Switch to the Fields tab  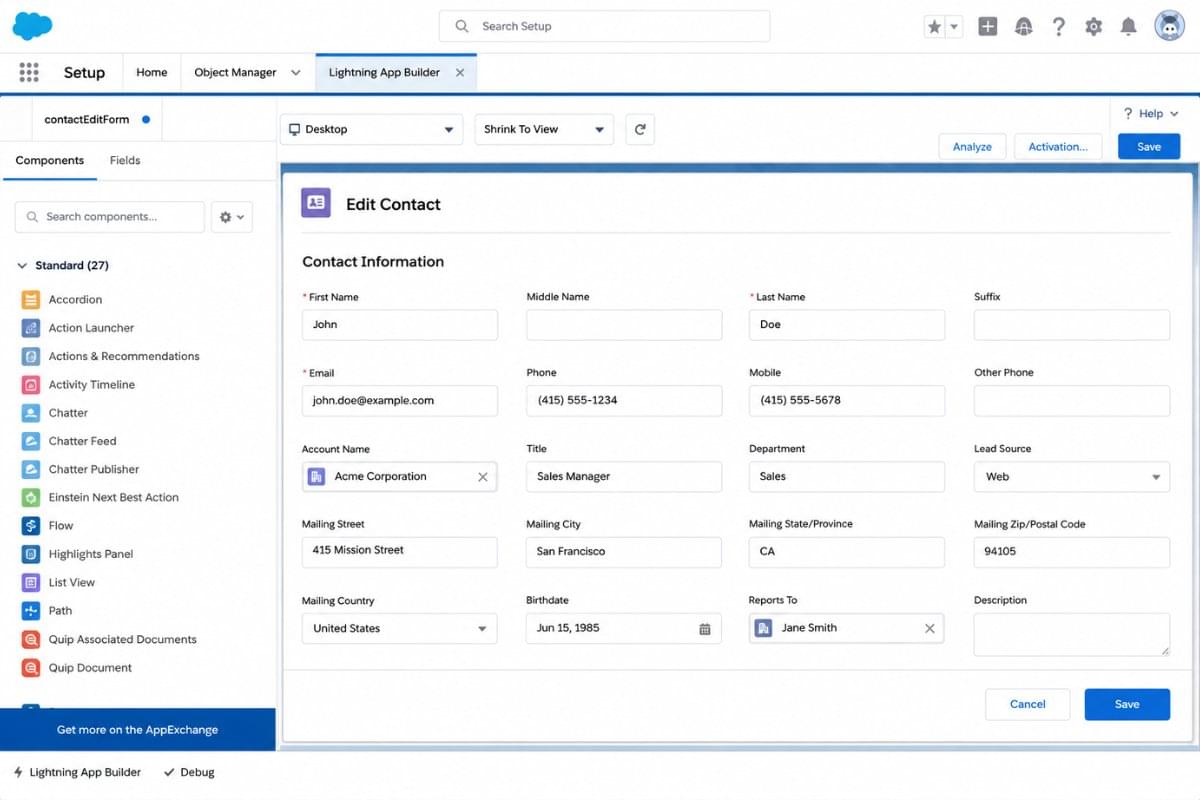click(x=125, y=160)
